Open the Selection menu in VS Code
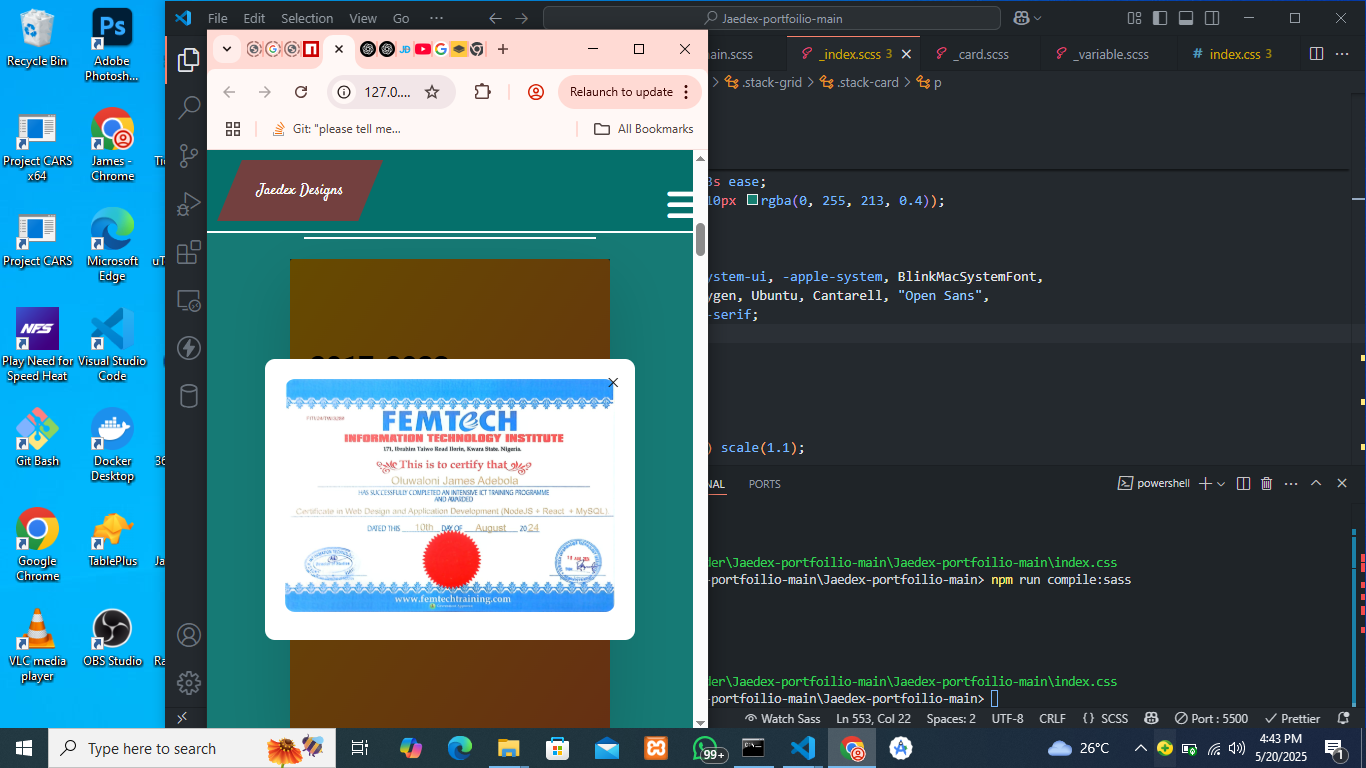This screenshot has height=768, width=1366. pos(307,18)
